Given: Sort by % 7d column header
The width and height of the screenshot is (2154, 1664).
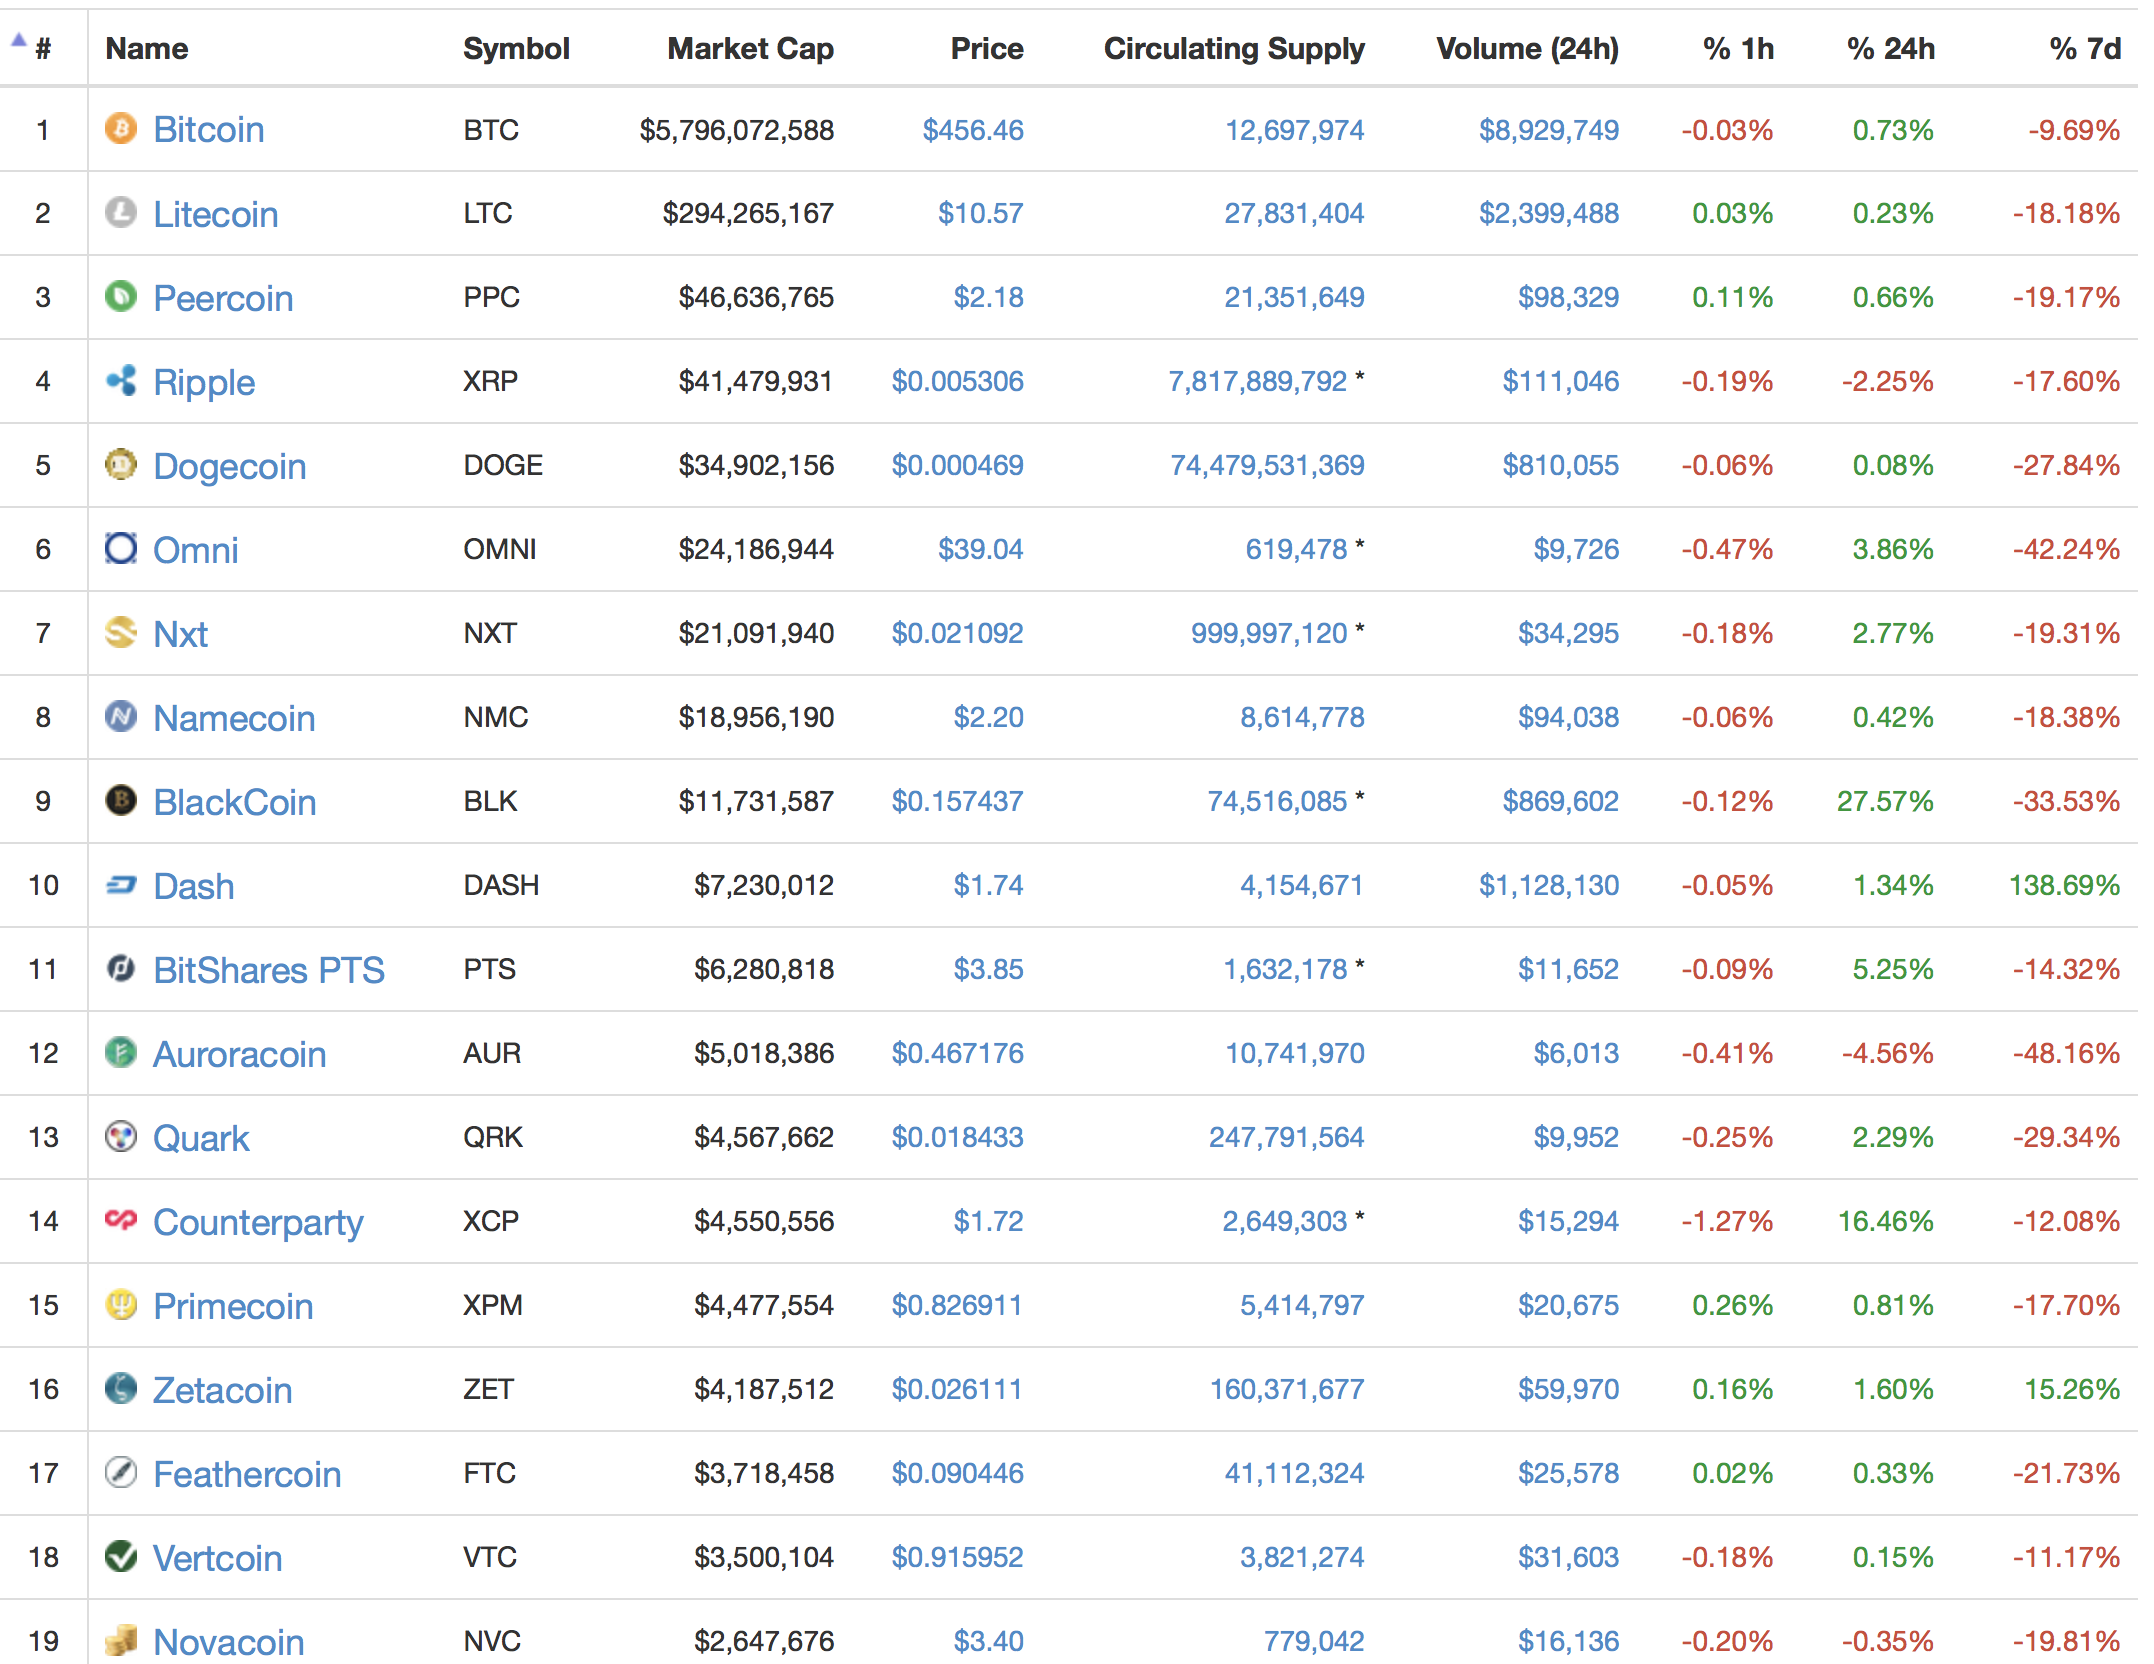Looking at the screenshot, I should point(2084,49).
